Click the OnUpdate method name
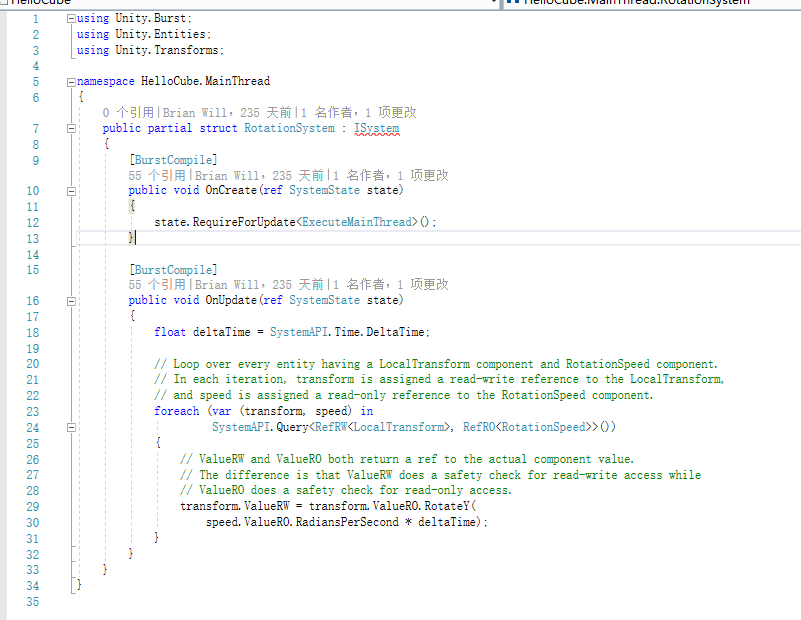The image size is (801, 620). tap(231, 300)
